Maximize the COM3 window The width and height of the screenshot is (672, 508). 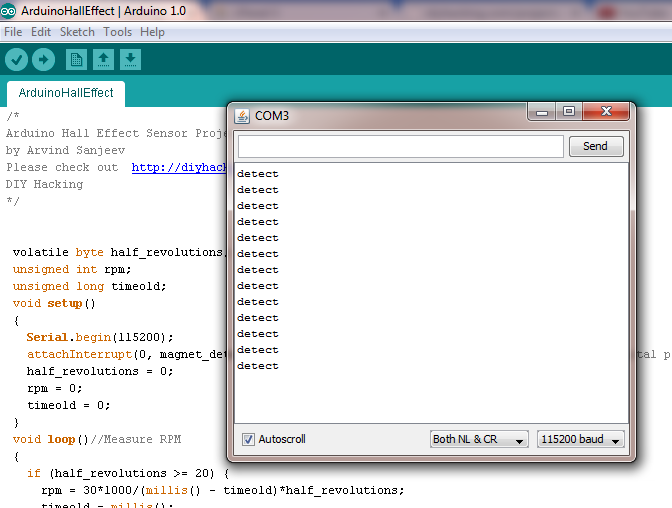pos(569,112)
